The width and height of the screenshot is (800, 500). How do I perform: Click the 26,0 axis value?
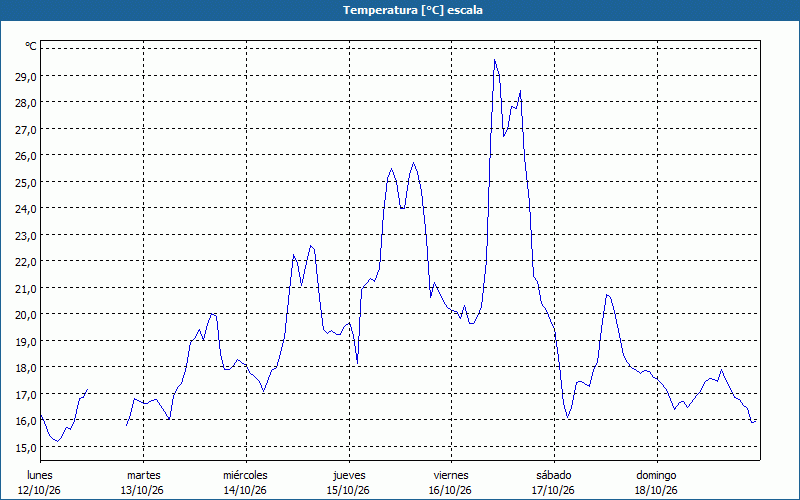click(x=26, y=156)
